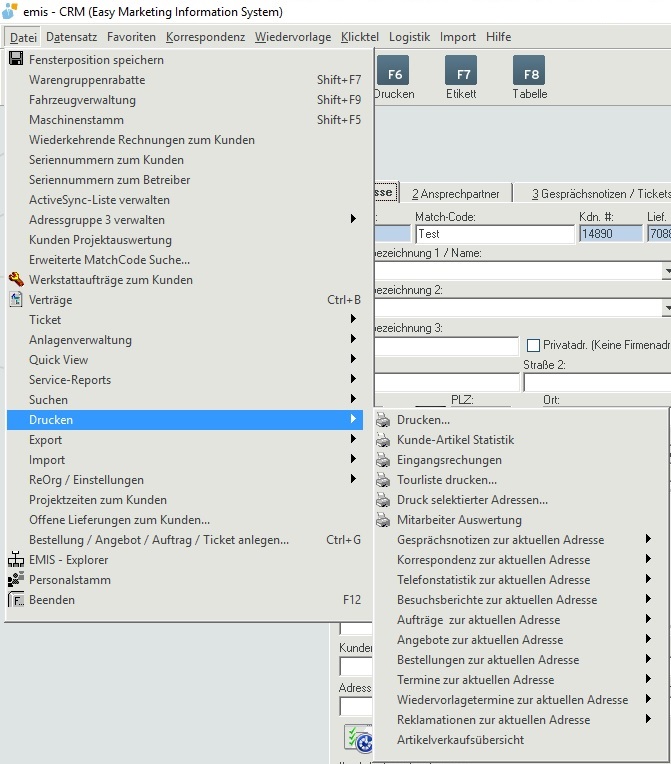This screenshot has height=764, width=671.
Task: Choose Seriennummern zum Betreiber entry
Action: 185,179
